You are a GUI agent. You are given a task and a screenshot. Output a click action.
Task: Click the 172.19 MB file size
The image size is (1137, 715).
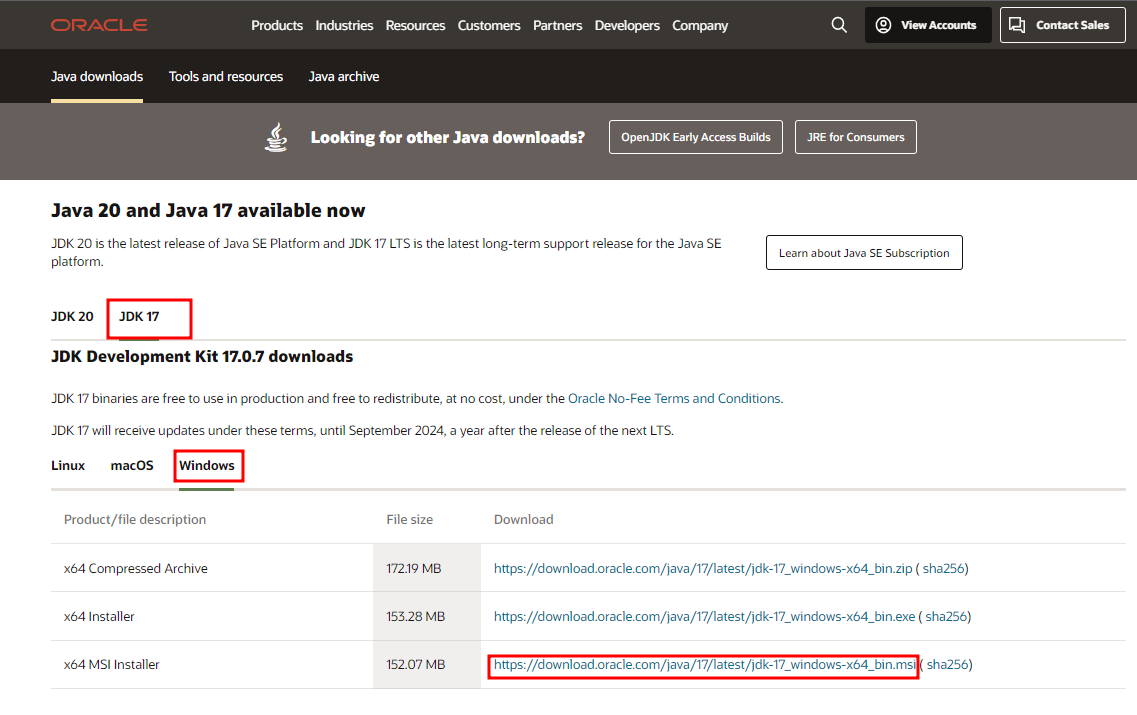413,569
